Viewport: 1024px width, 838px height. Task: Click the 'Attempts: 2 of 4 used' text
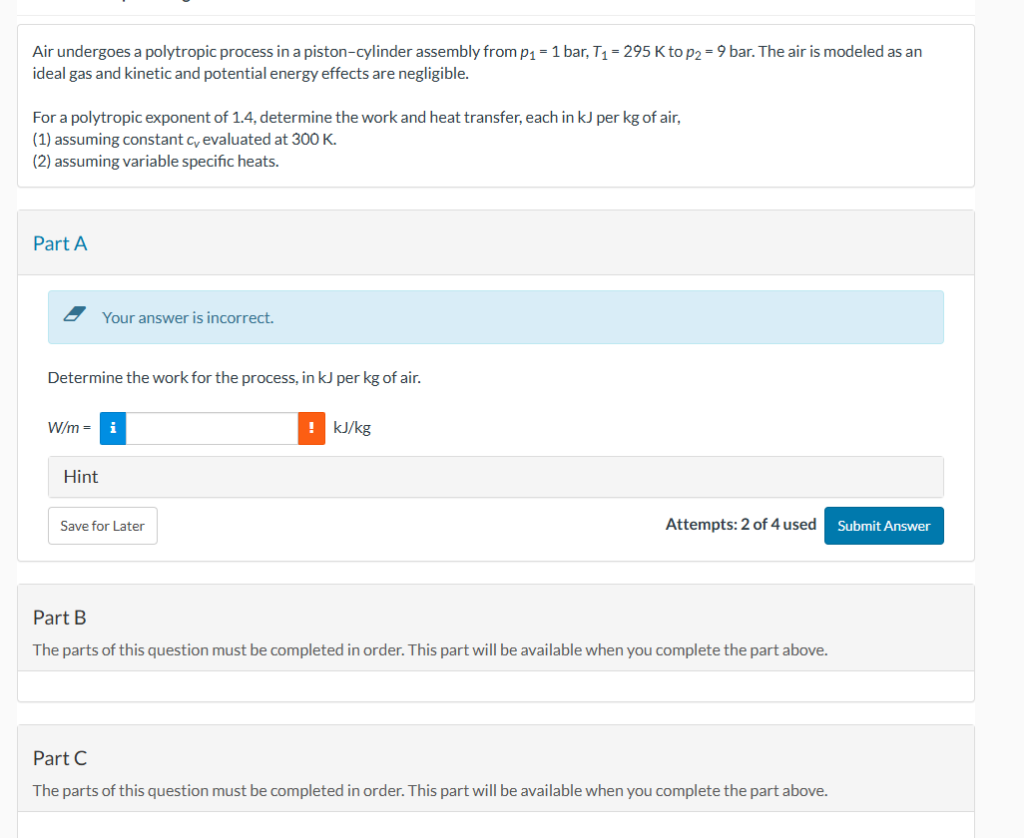741,524
